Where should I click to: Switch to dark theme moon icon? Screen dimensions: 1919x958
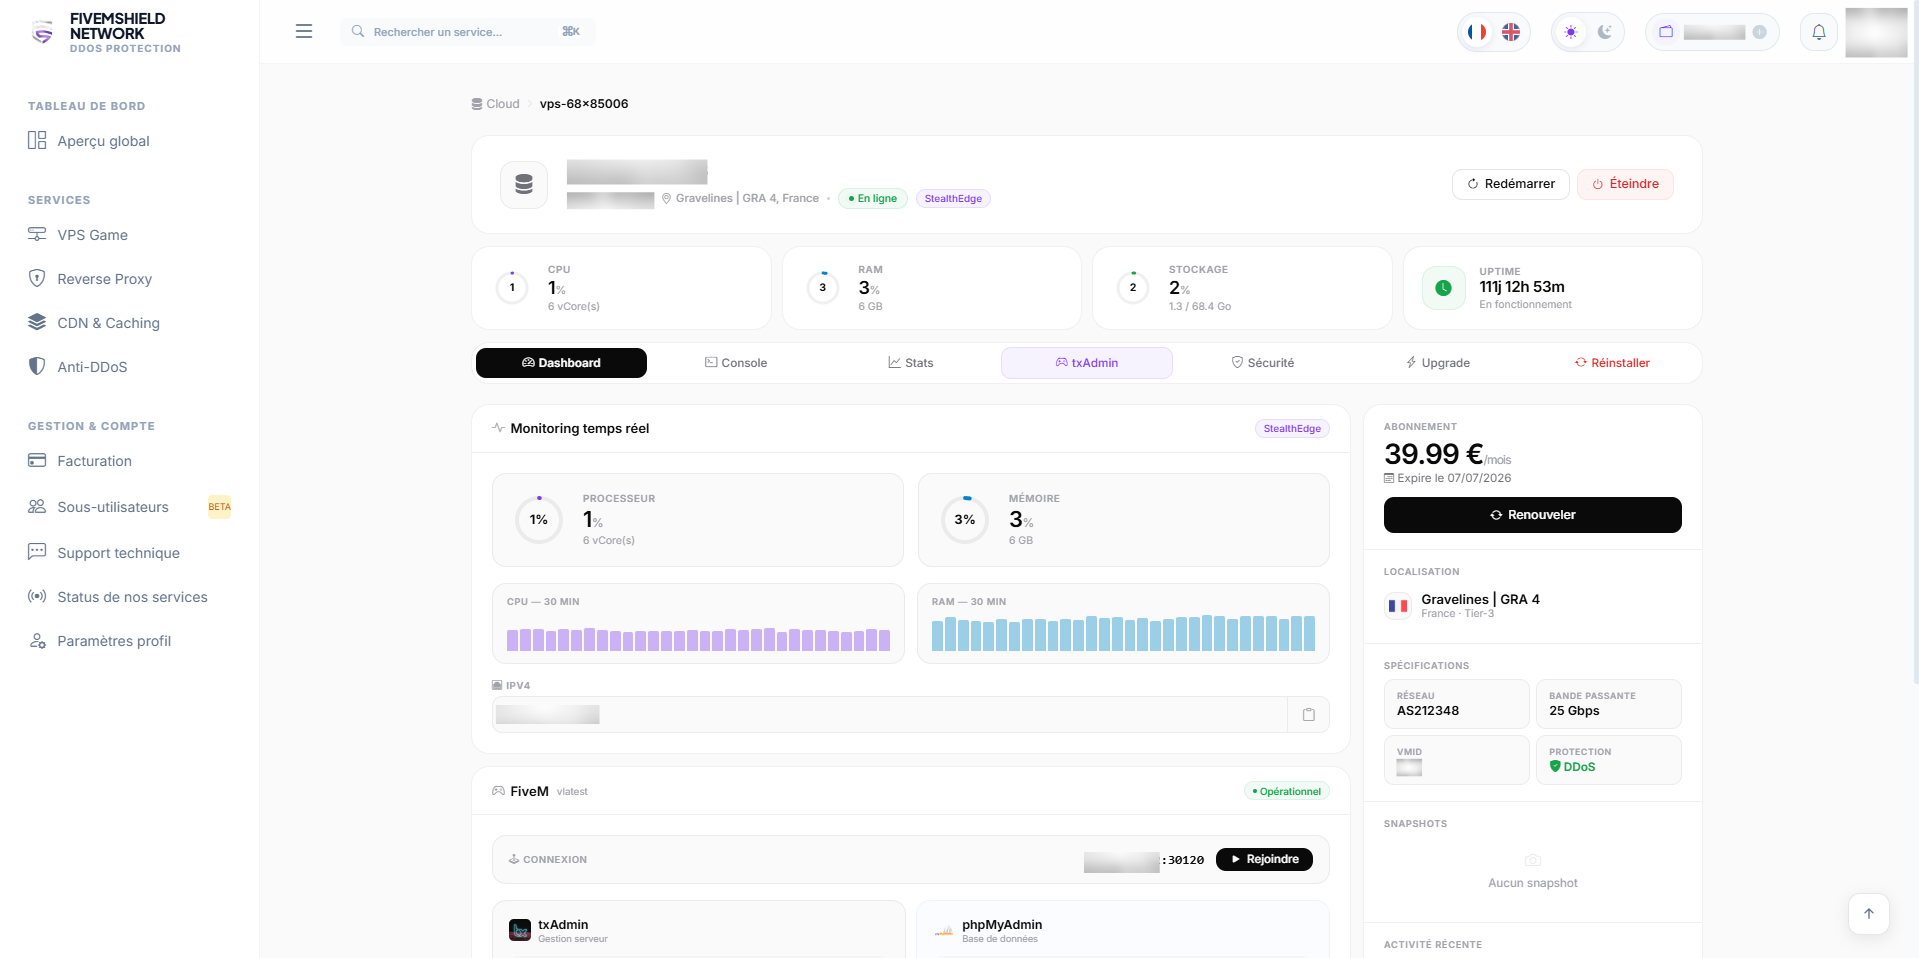pyautogui.click(x=1605, y=32)
